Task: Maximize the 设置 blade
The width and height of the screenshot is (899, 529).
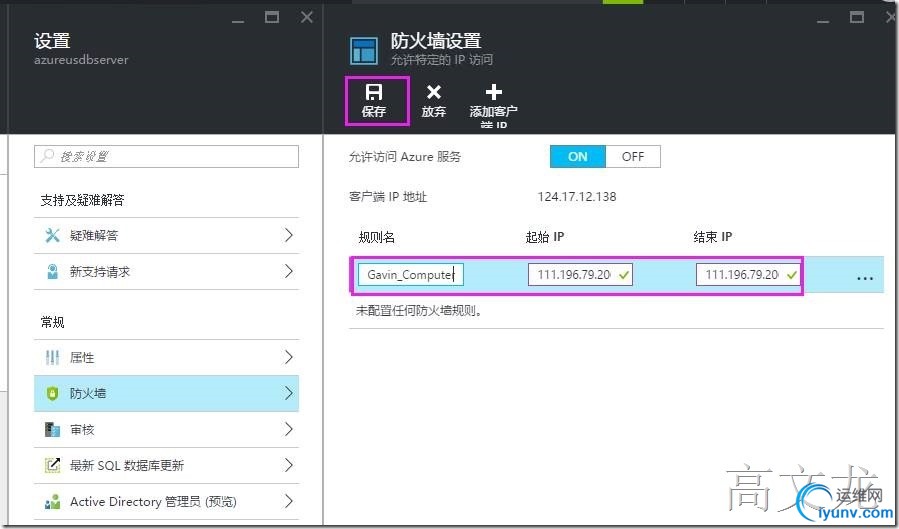Action: click(x=272, y=17)
